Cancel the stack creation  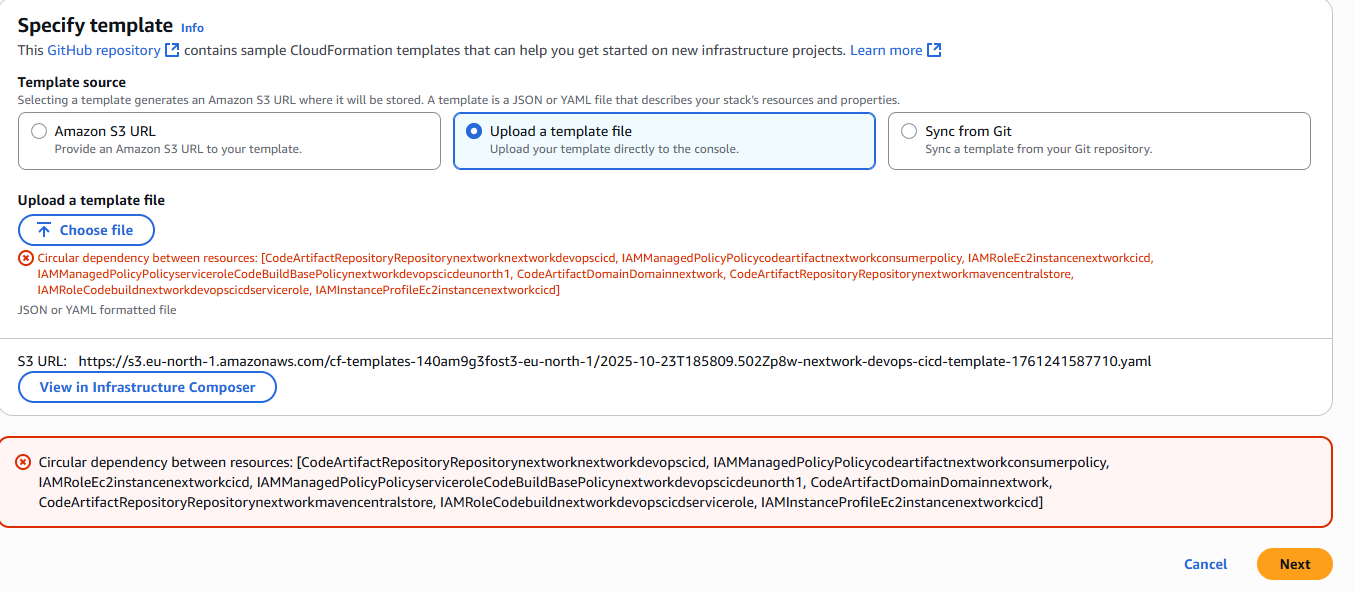click(1205, 564)
